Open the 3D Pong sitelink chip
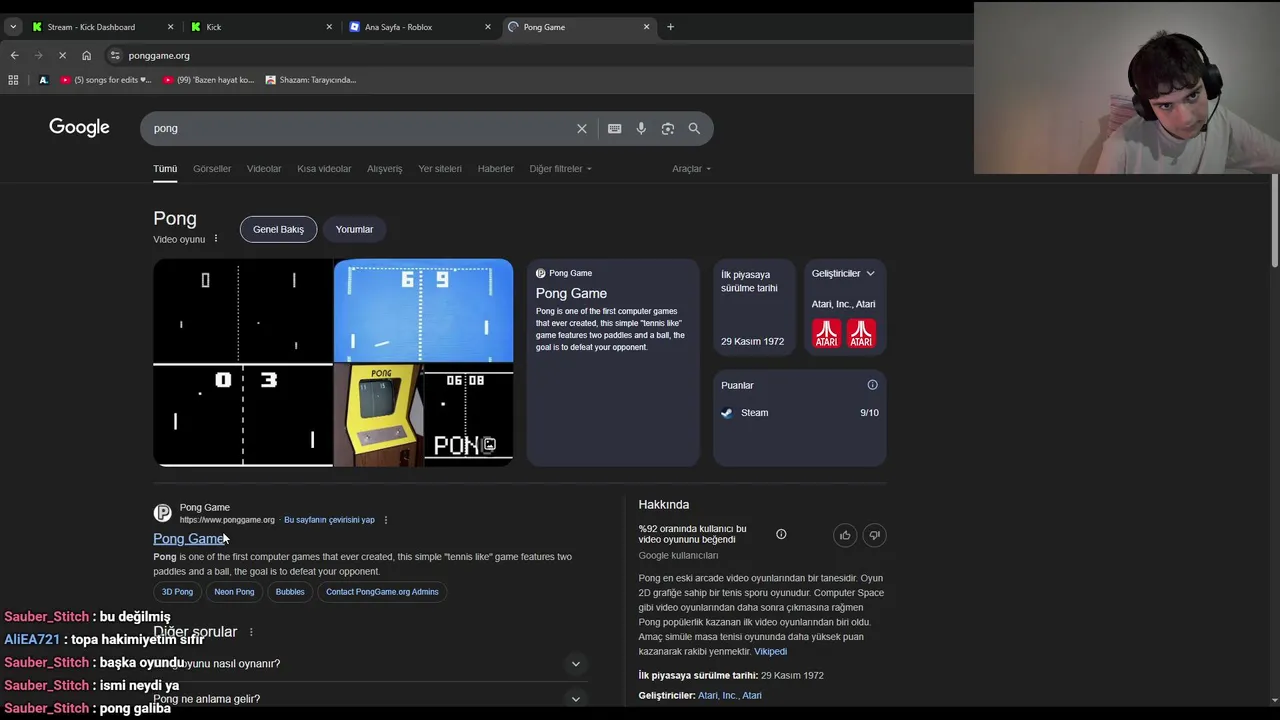 tap(177, 592)
